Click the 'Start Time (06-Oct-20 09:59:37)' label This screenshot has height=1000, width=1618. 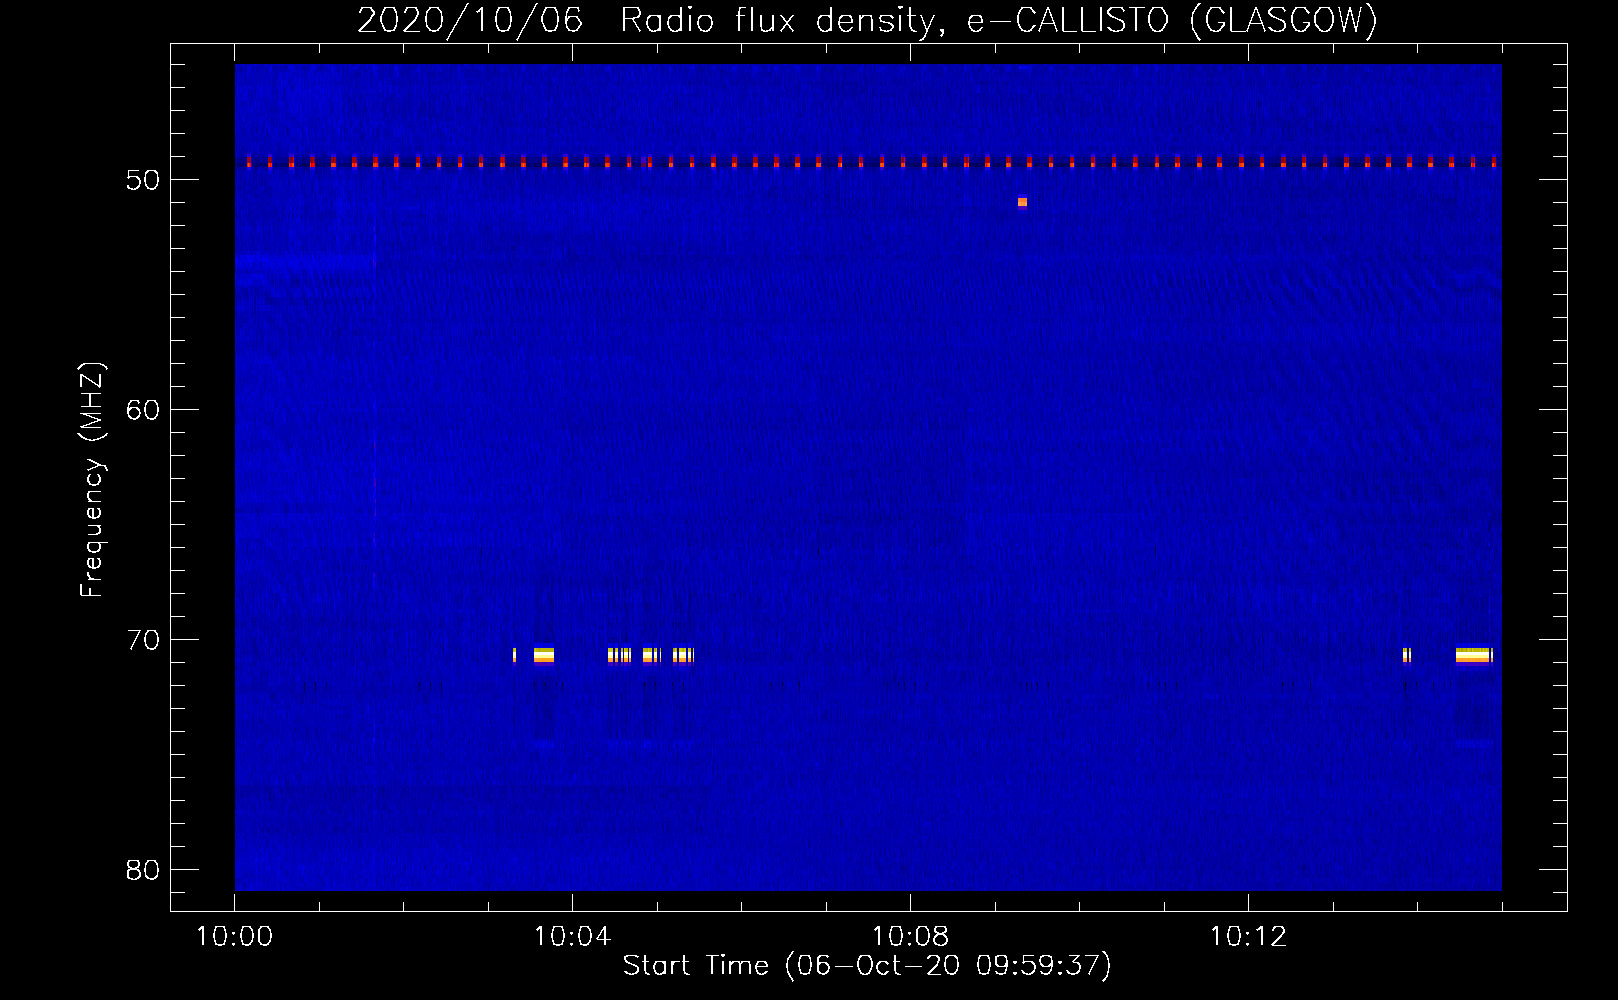point(867,966)
